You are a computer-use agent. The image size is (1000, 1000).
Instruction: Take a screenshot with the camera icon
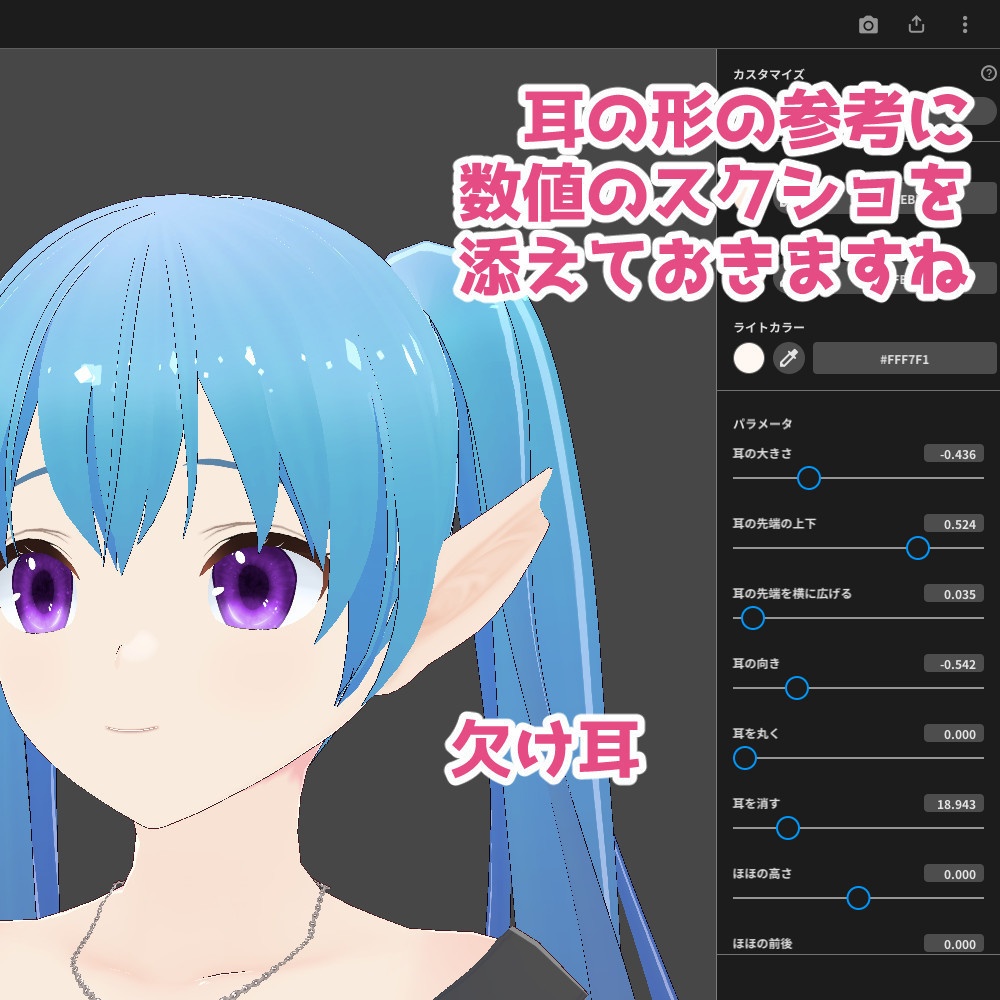coord(869,25)
